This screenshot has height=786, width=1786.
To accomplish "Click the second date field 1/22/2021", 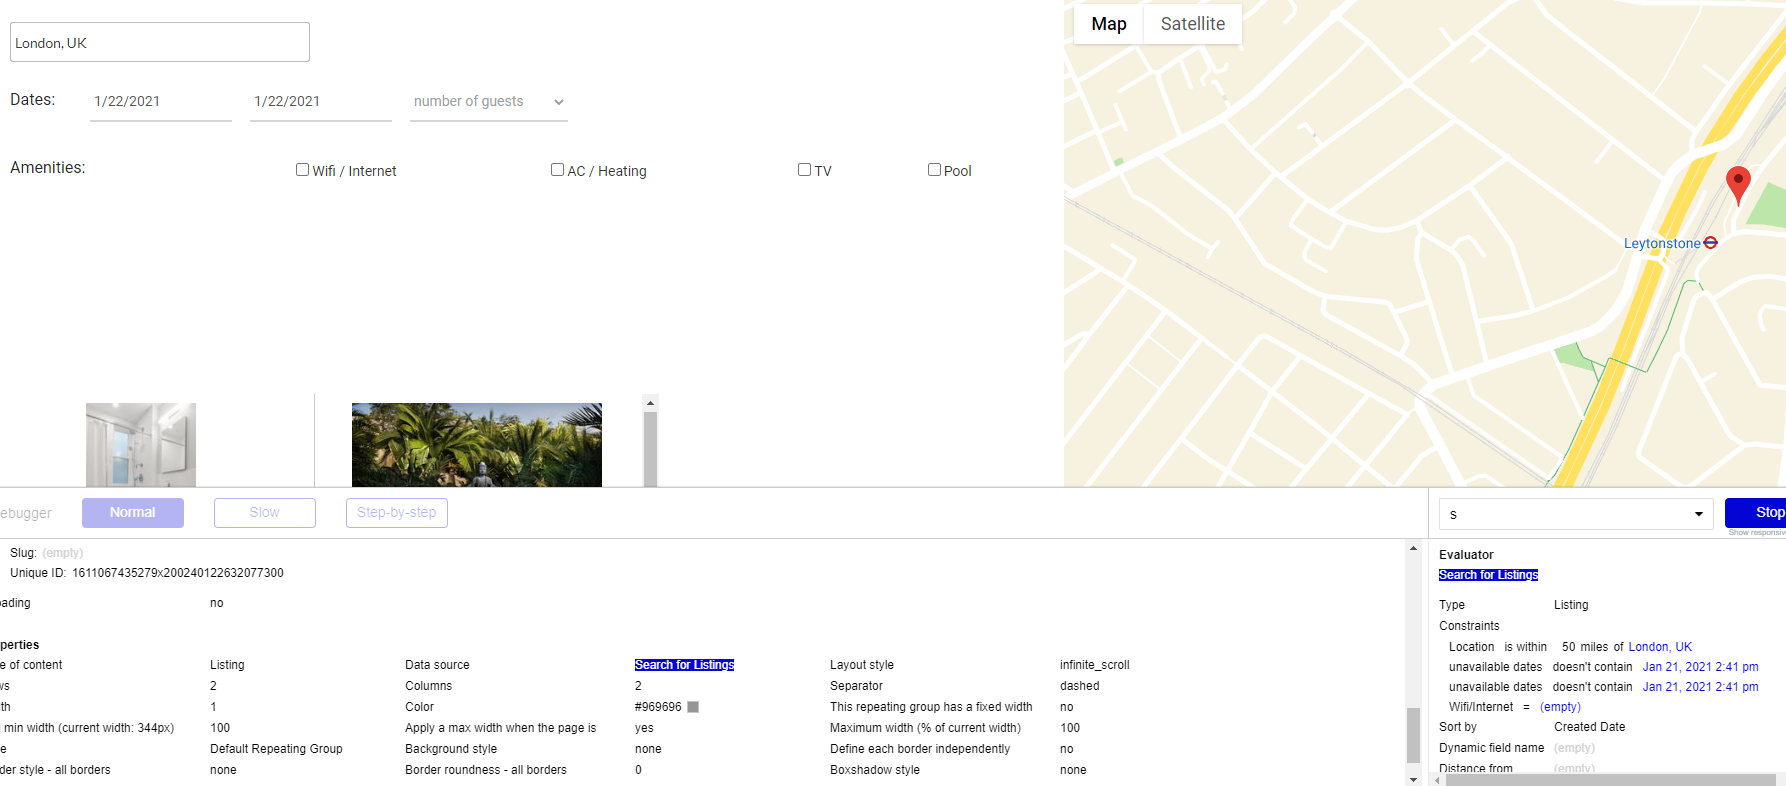I will click(x=321, y=102).
